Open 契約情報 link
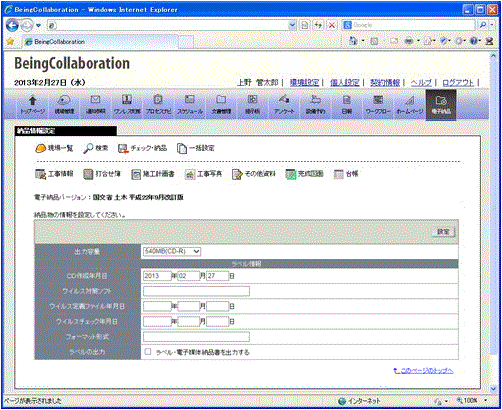The width and height of the screenshot is (502, 410). (x=385, y=82)
